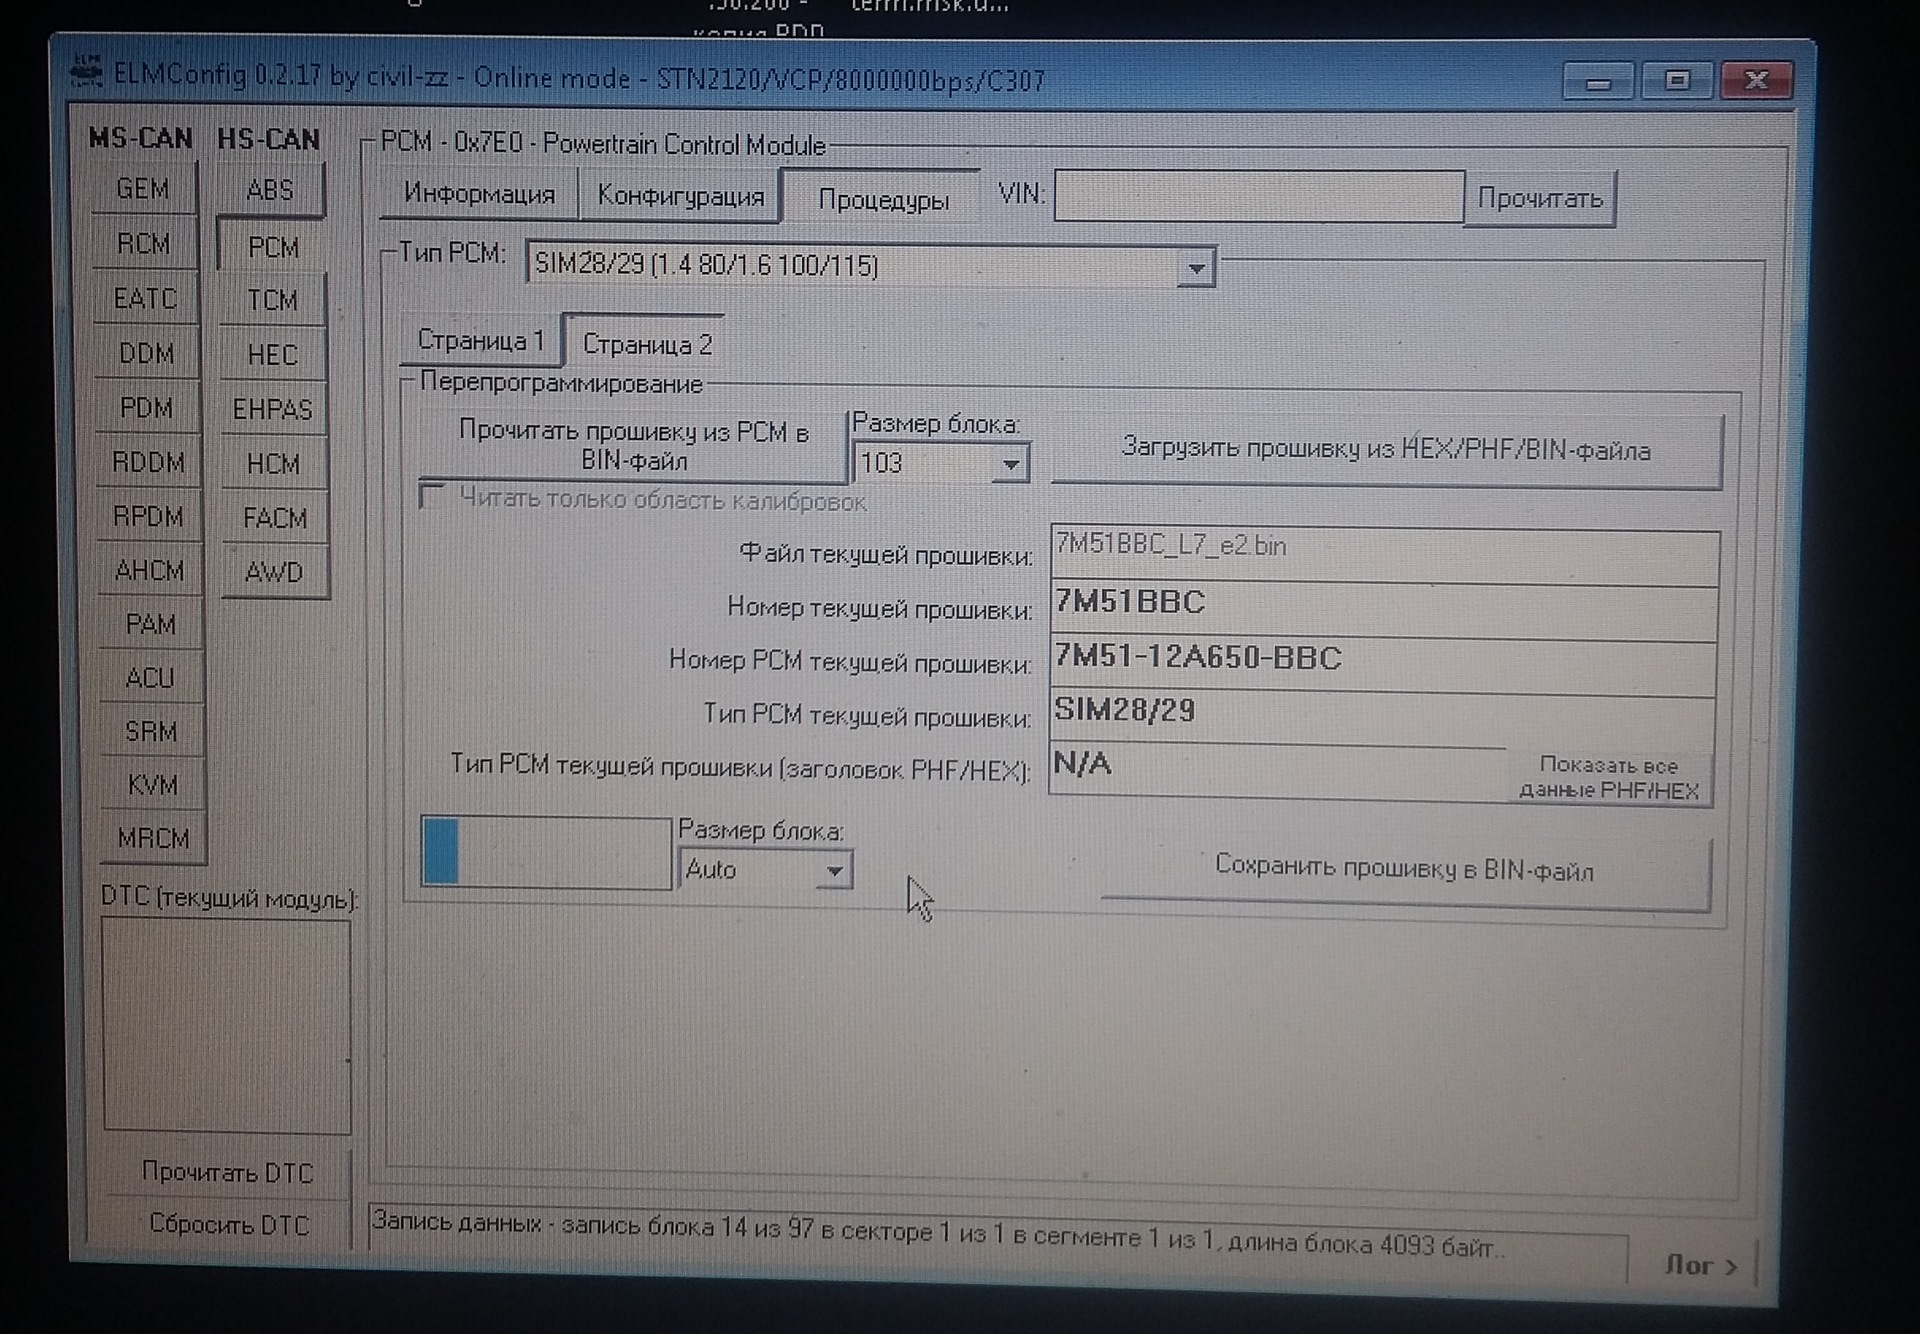Click the VIN input field
Image resolution: width=1920 pixels, height=1334 pixels.
(x=1258, y=196)
